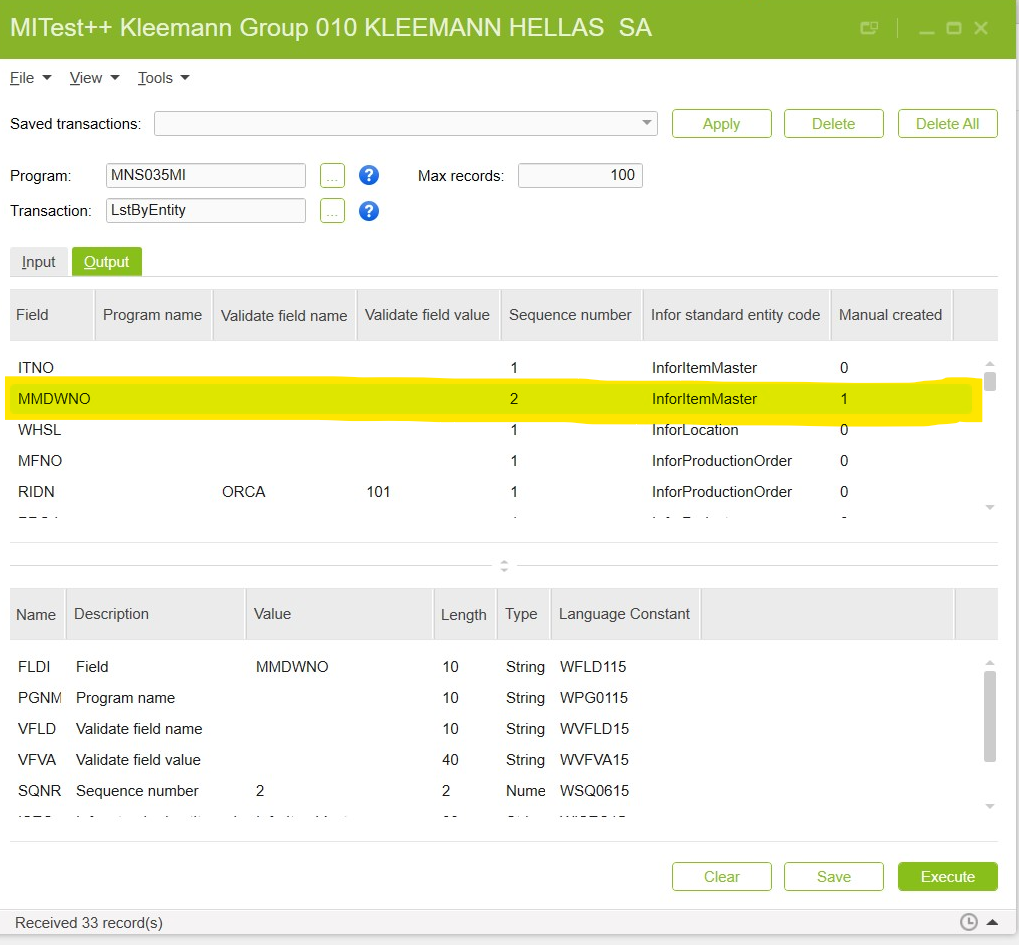Browse transactions with the ellipsis button beside LstByEntity
The height and width of the screenshot is (945, 1019).
pyautogui.click(x=332, y=211)
